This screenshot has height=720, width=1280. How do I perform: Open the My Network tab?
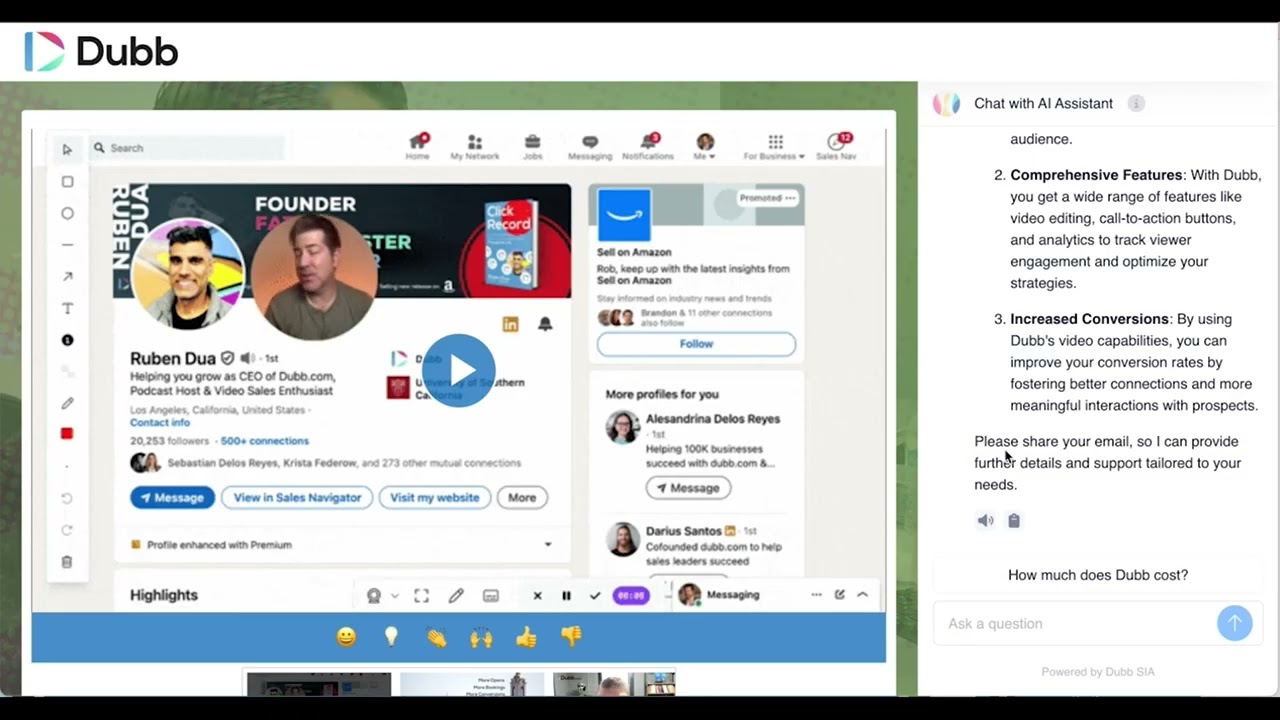point(475,146)
